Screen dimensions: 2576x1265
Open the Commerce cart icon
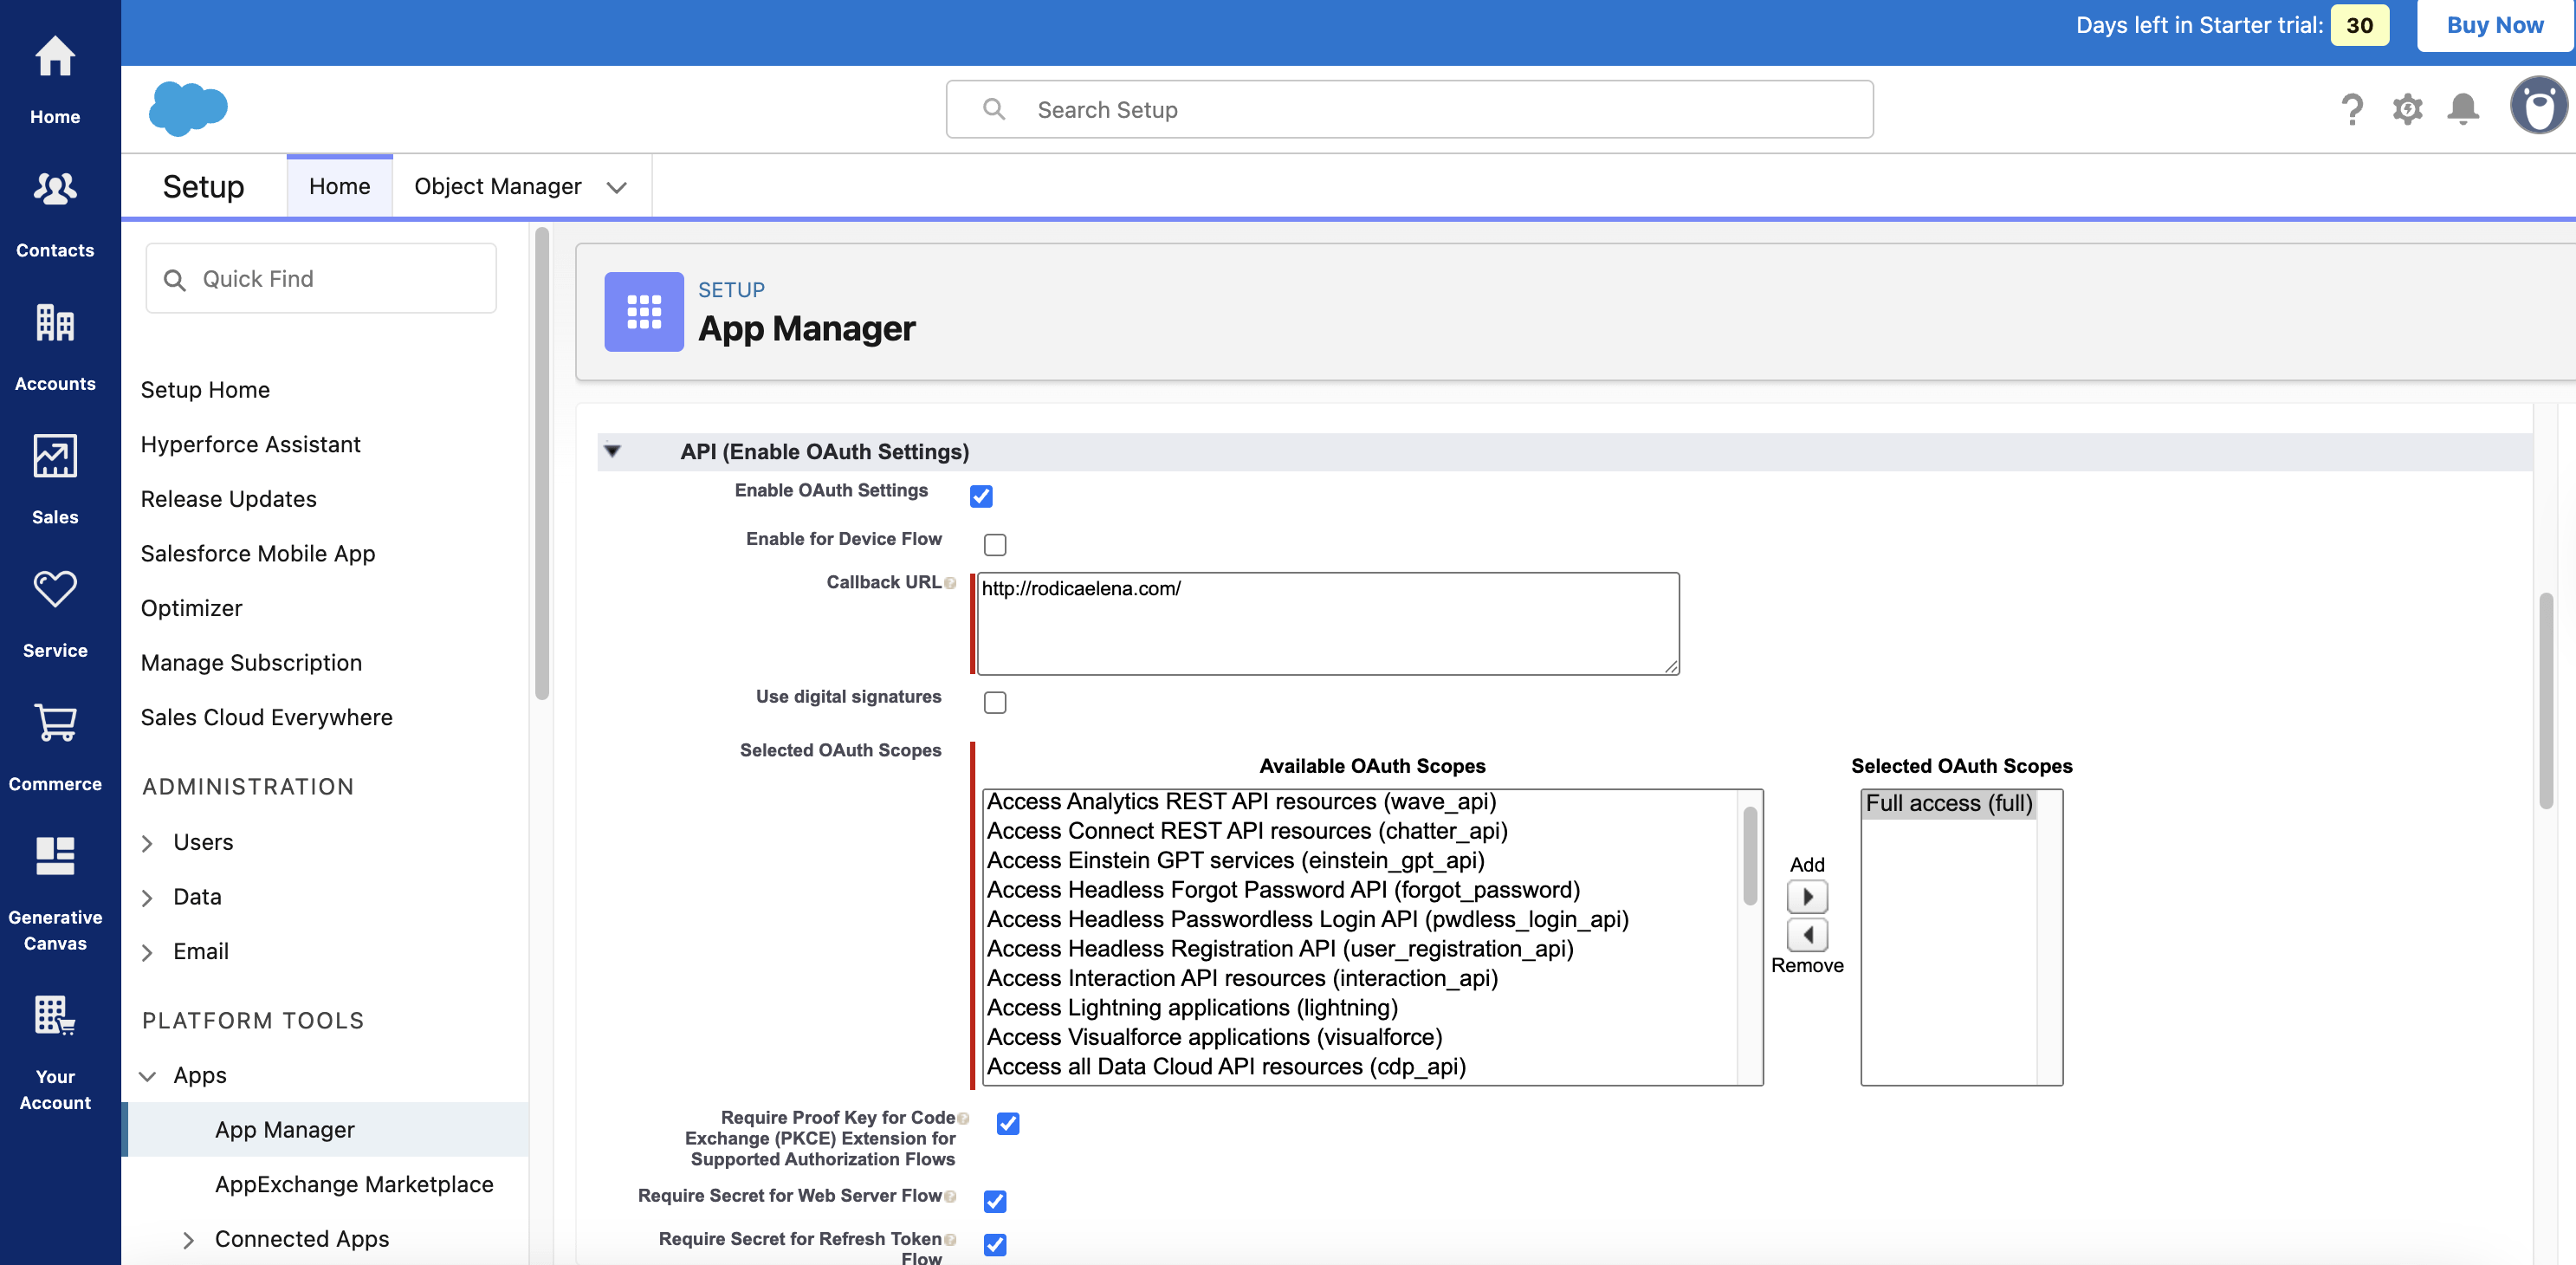[x=55, y=723]
